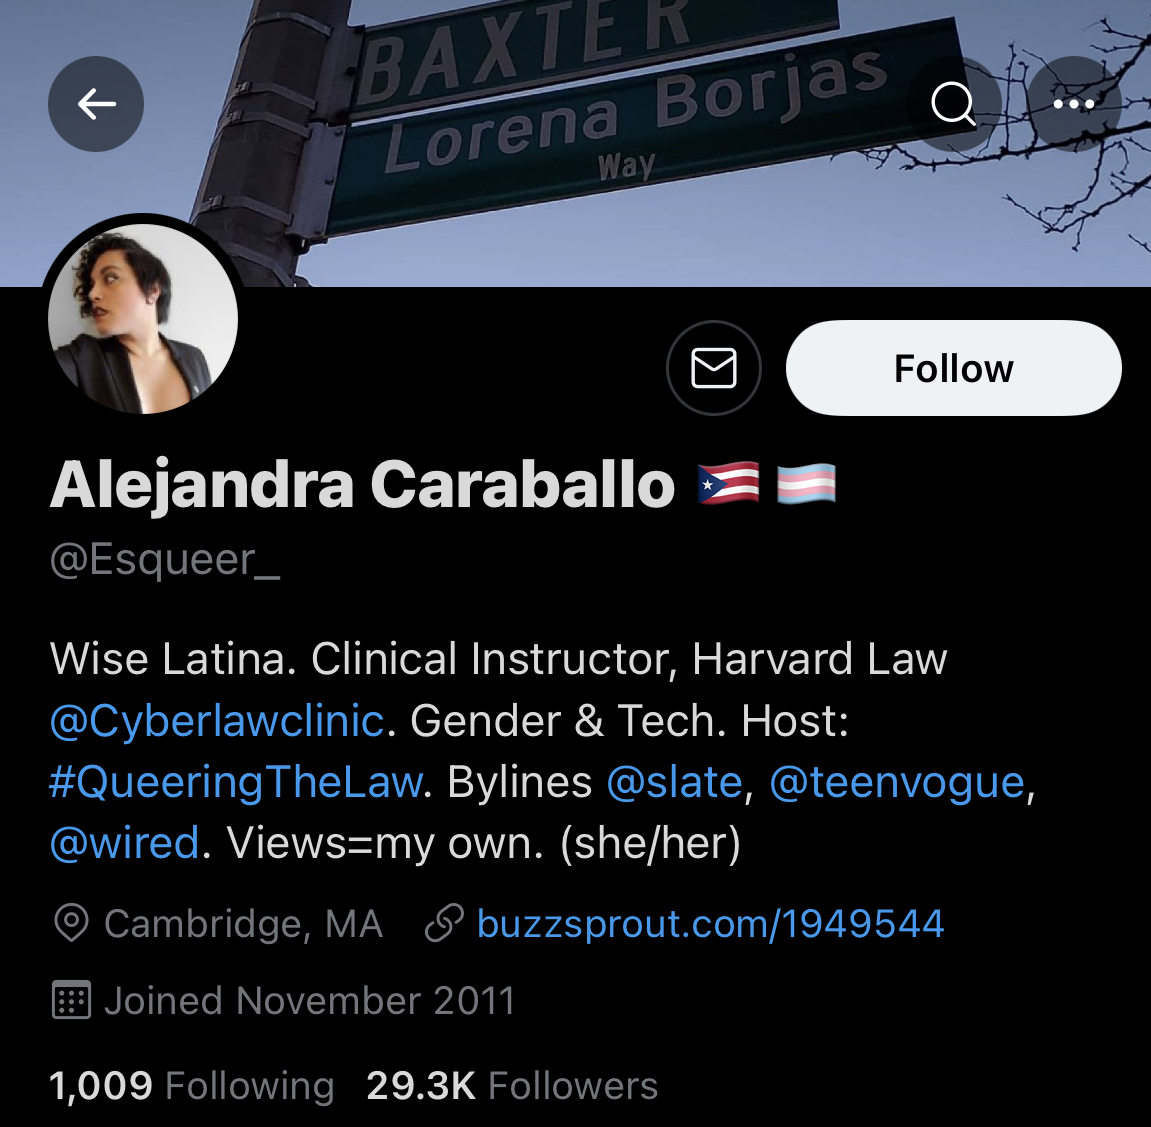Visit the @teenvogue profile link
Image resolution: width=1151 pixels, height=1127 pixels.
click(x=897, y=782)
